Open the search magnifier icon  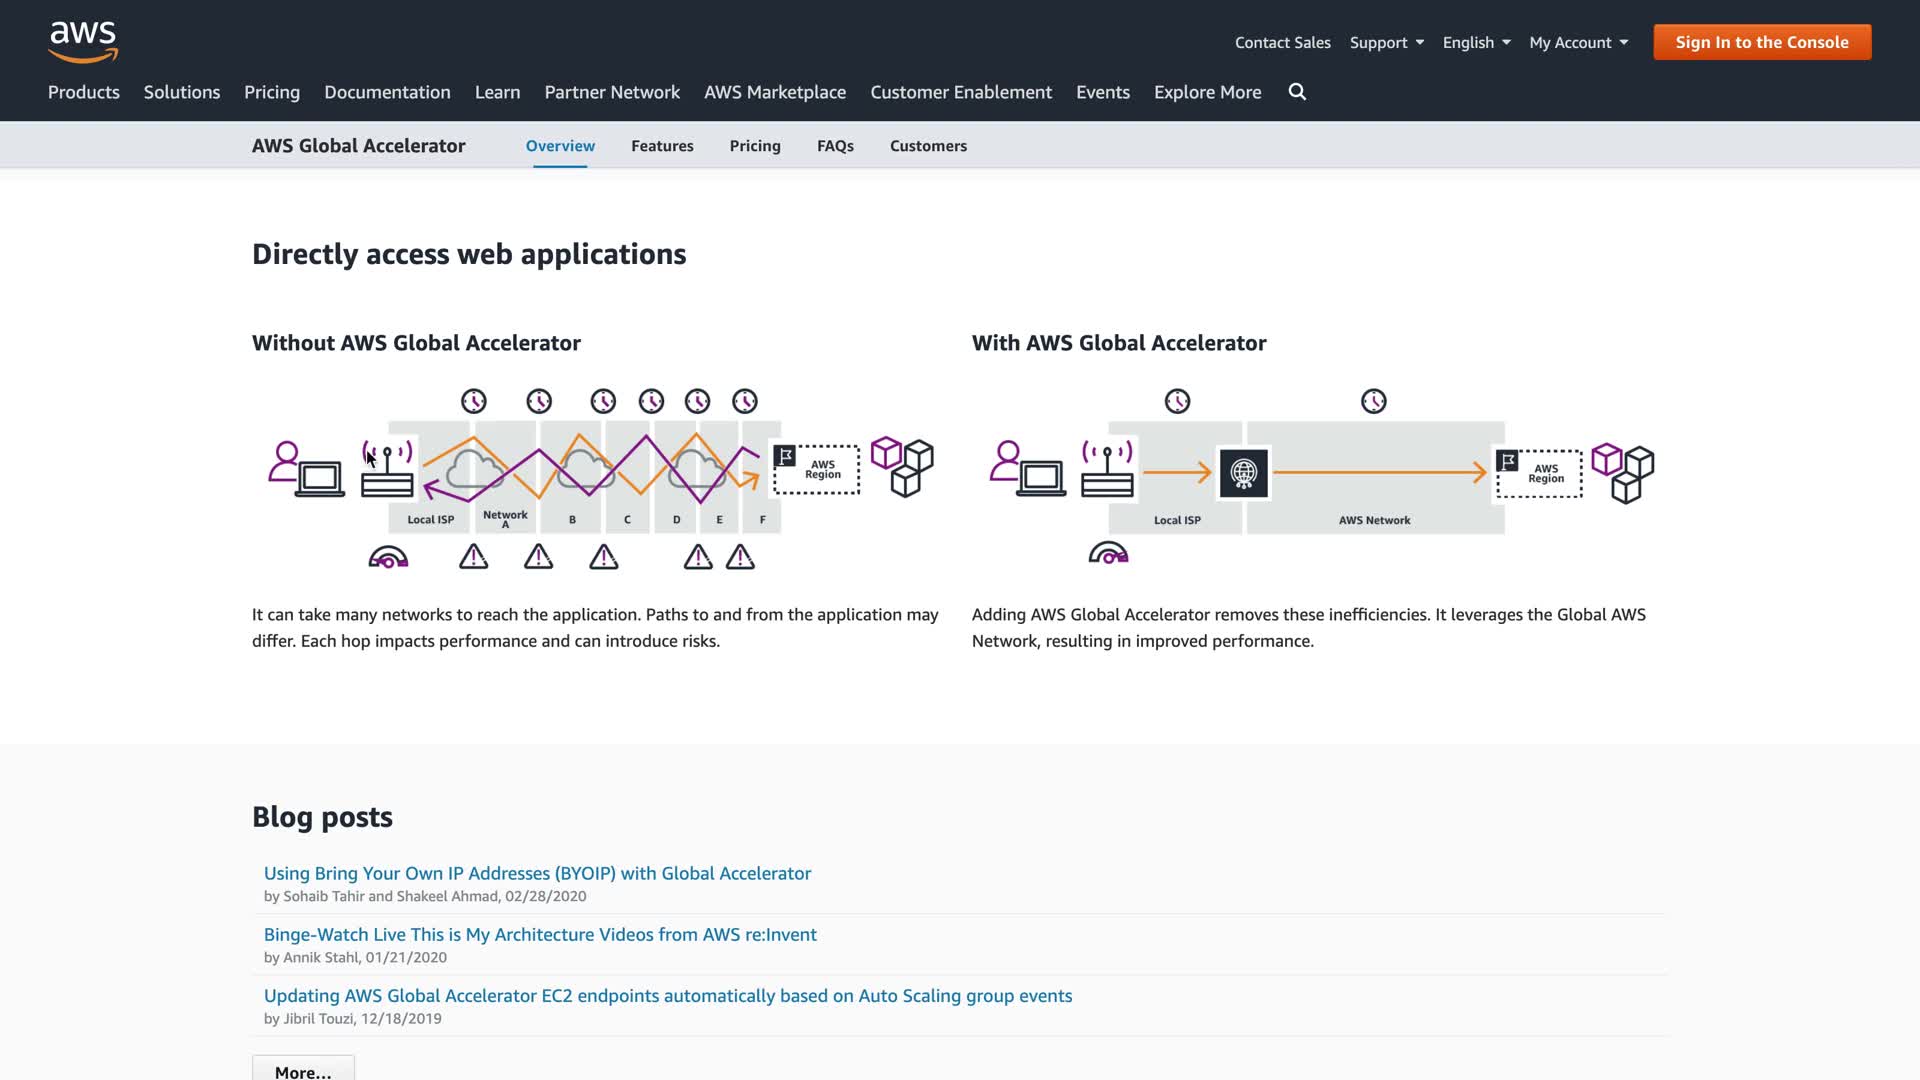tap(1297, 92)
